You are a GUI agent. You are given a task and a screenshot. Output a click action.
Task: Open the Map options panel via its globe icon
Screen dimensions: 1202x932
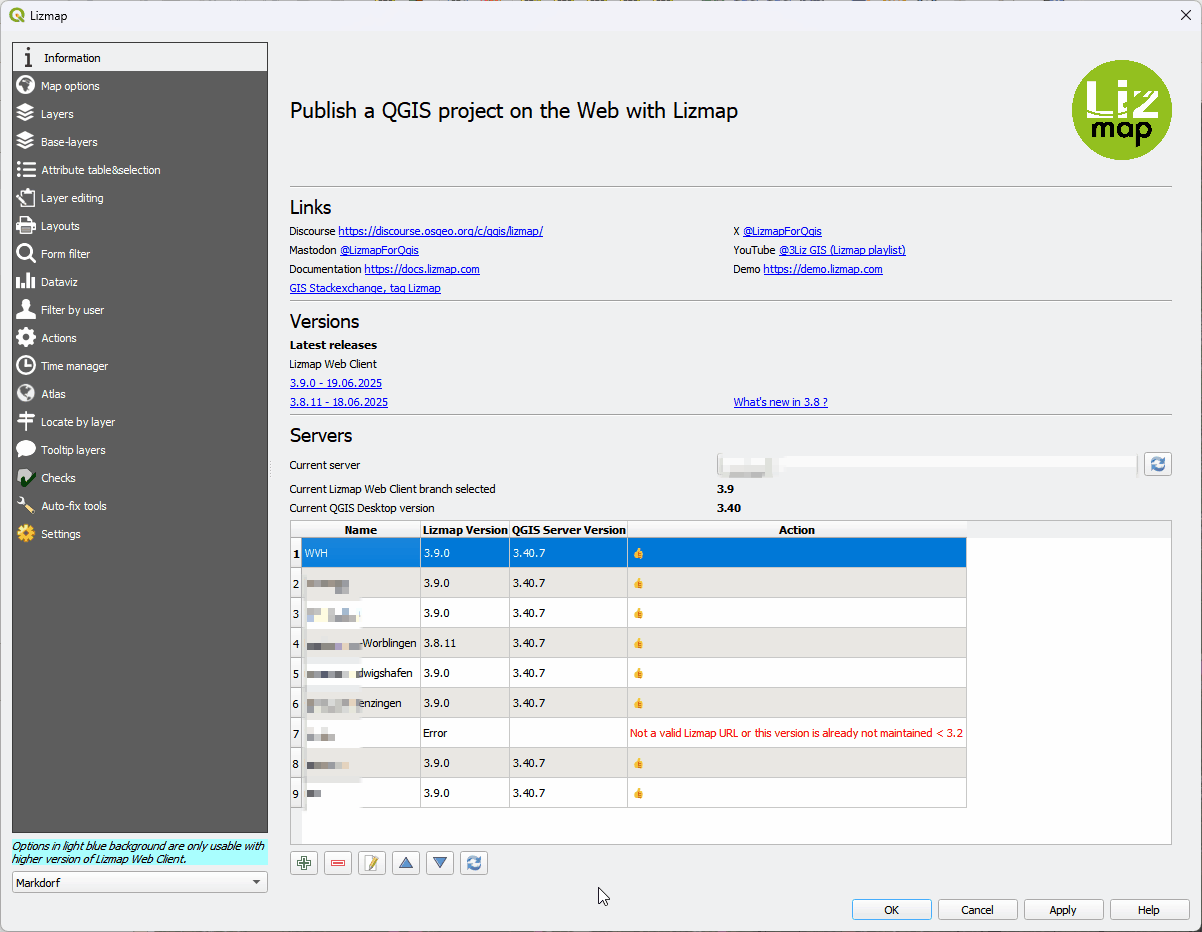pyautogui.click(x=26, y=86)
